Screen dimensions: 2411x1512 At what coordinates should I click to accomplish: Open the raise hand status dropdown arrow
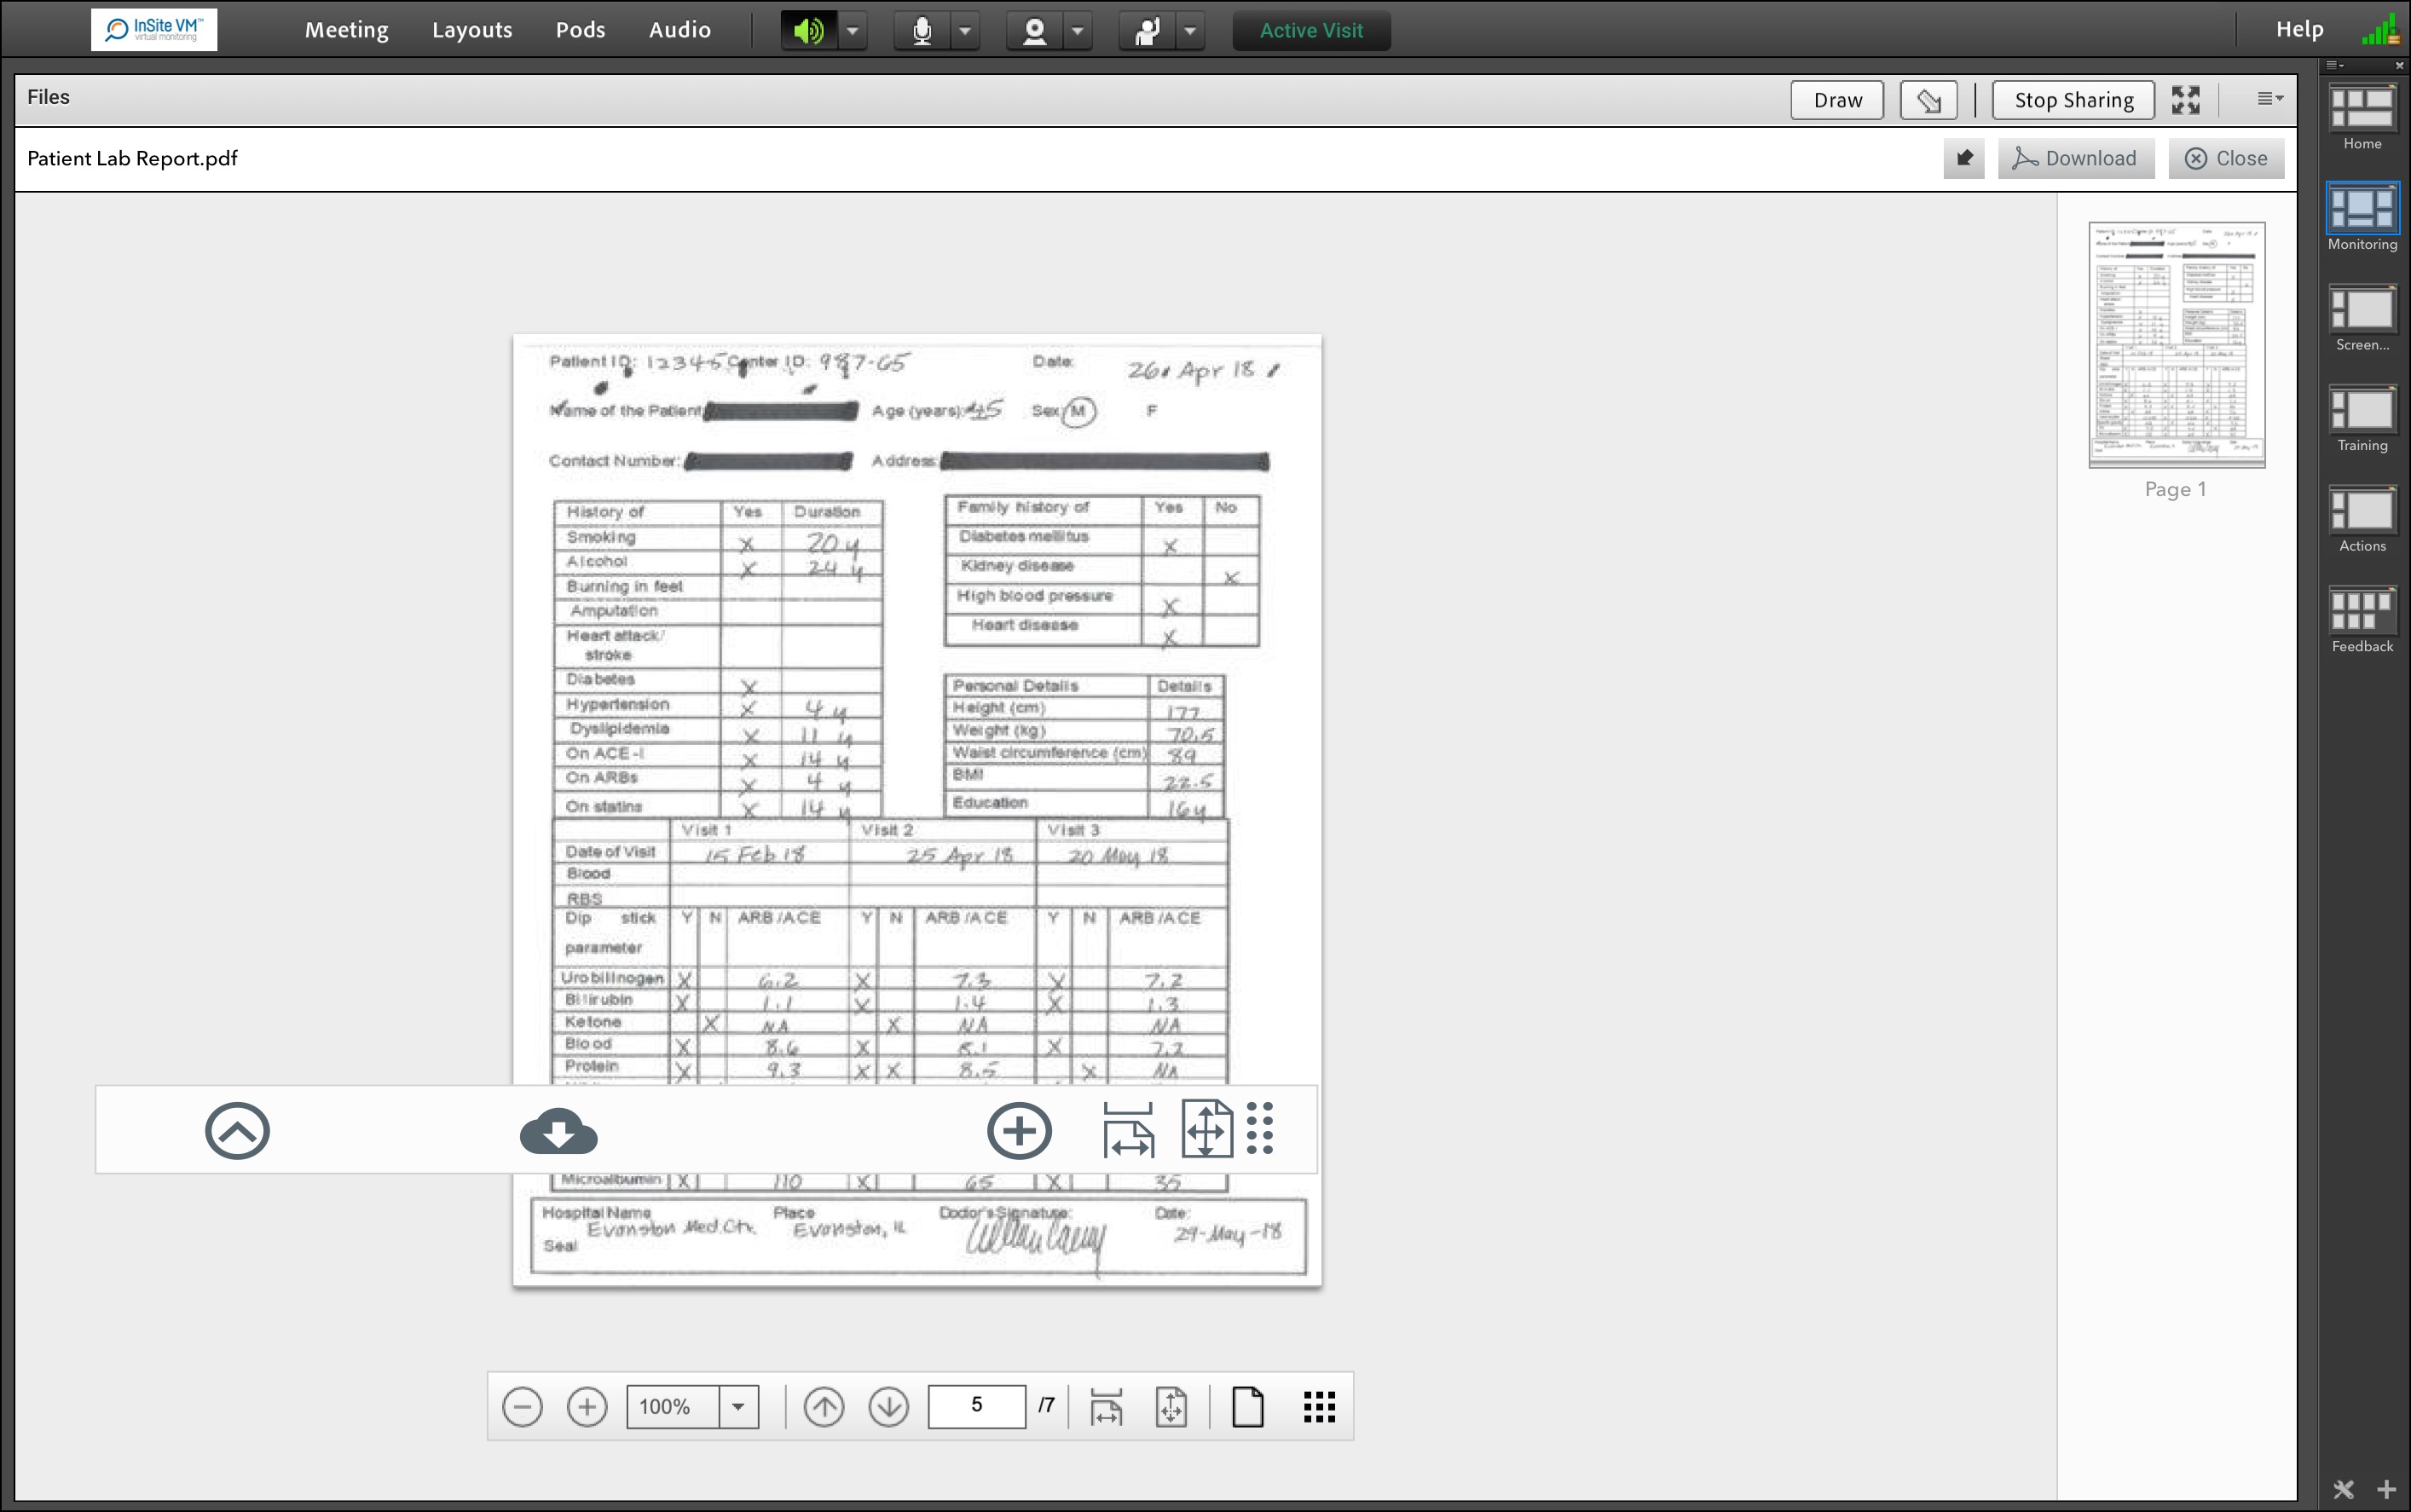(1190, 31)
